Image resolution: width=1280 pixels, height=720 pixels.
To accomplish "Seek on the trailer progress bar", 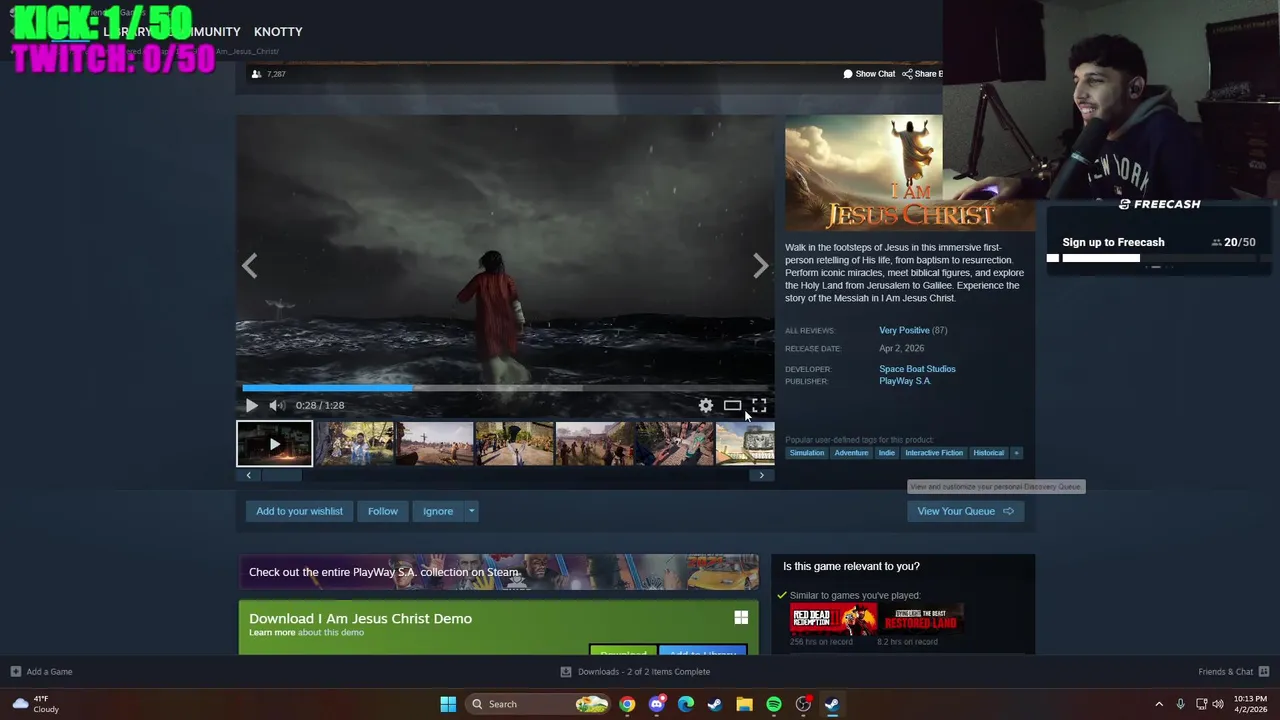I will tap(505, 388).
